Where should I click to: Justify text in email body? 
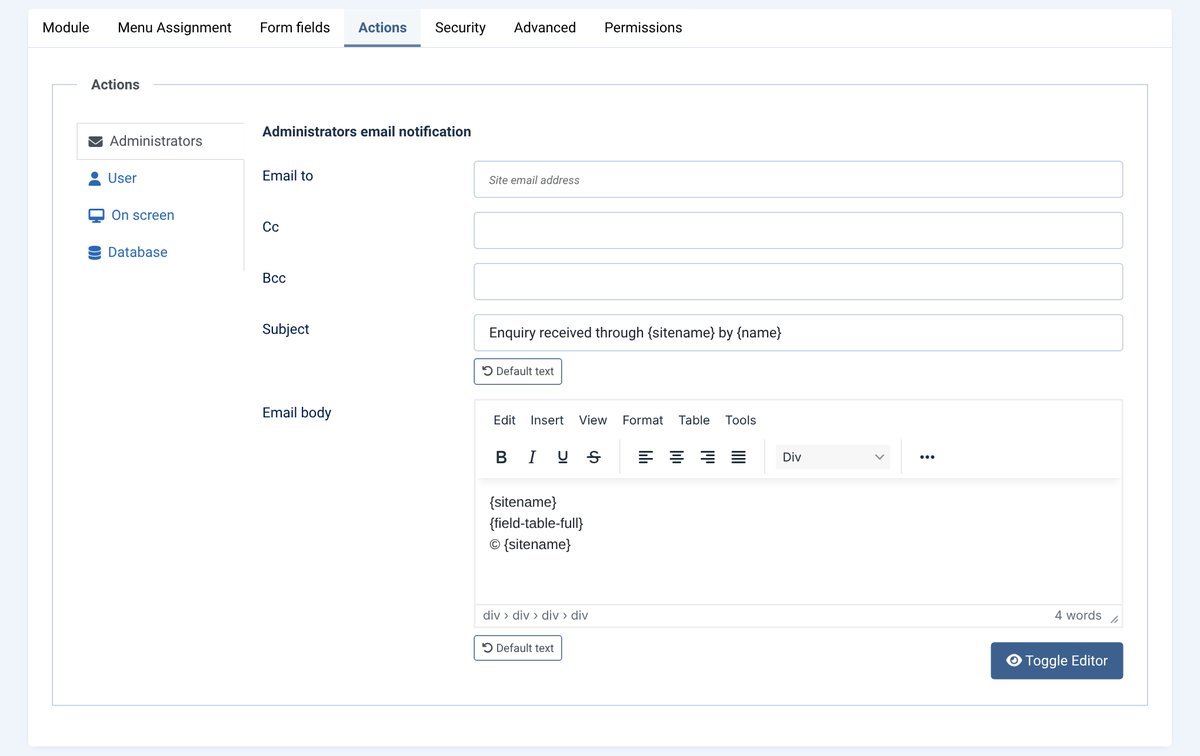click(739, 457)
